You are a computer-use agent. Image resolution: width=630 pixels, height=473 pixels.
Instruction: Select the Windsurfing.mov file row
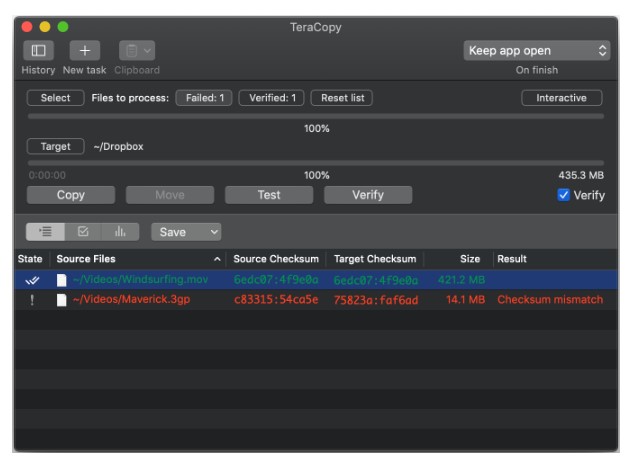(316, 280)
